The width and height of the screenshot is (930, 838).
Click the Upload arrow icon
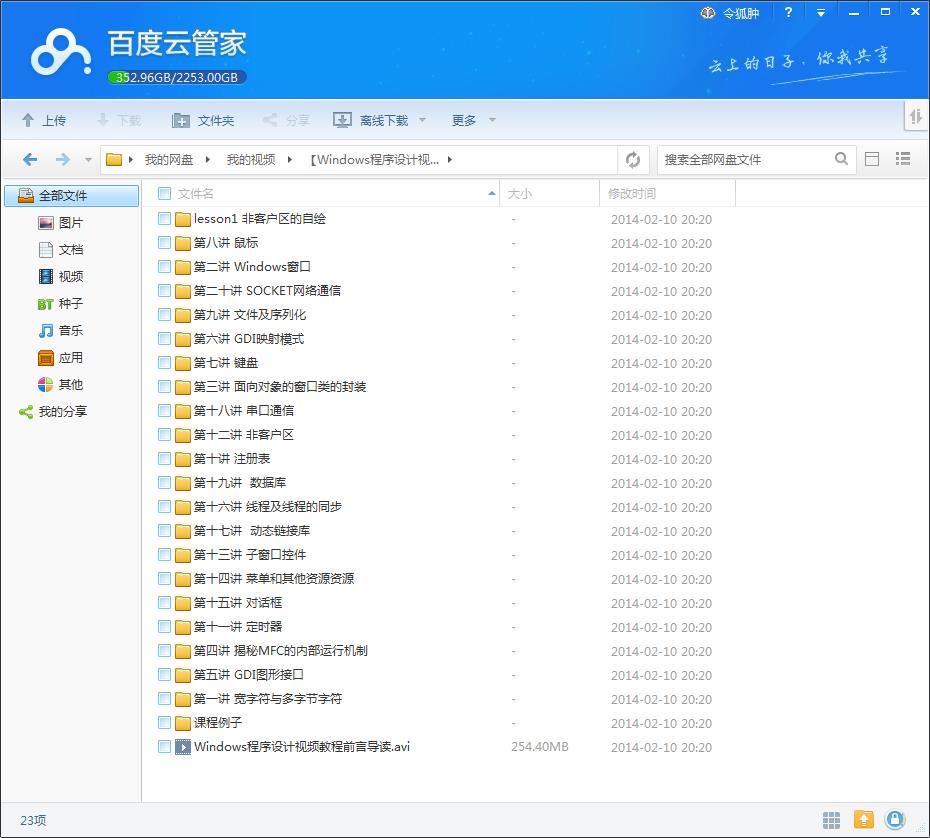(27, 120)
